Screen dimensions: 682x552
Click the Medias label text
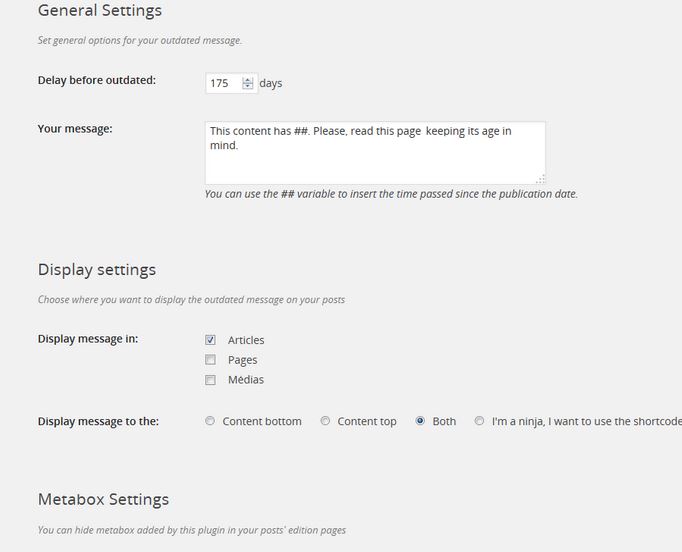coord(246,380)
